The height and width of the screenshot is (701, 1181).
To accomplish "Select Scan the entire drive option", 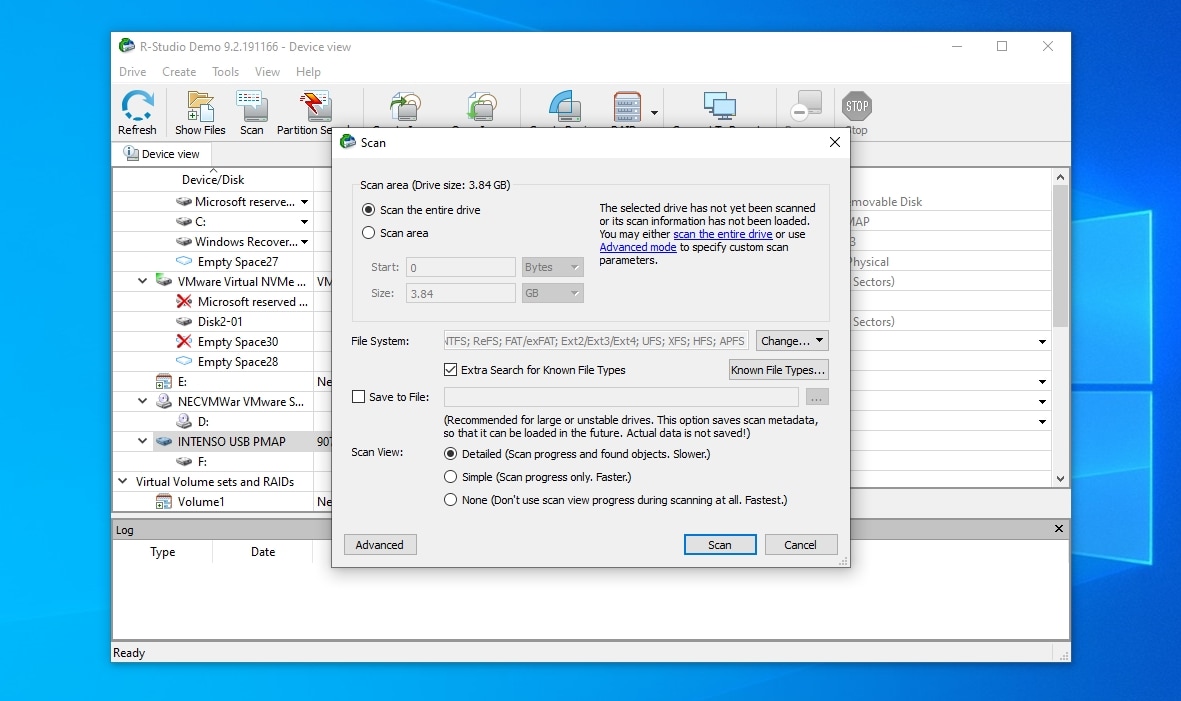I will pyautogui.click(x=368, y=210).
